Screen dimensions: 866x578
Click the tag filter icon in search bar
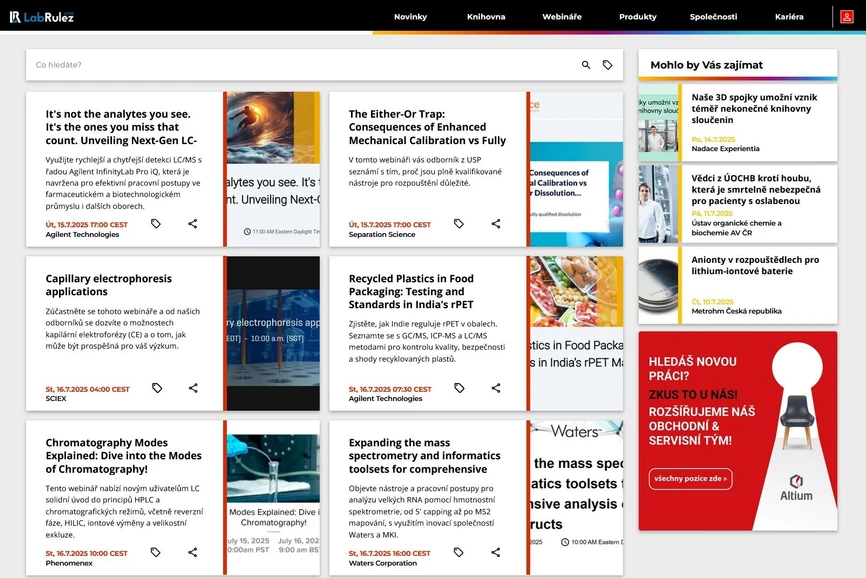point(608,65)
